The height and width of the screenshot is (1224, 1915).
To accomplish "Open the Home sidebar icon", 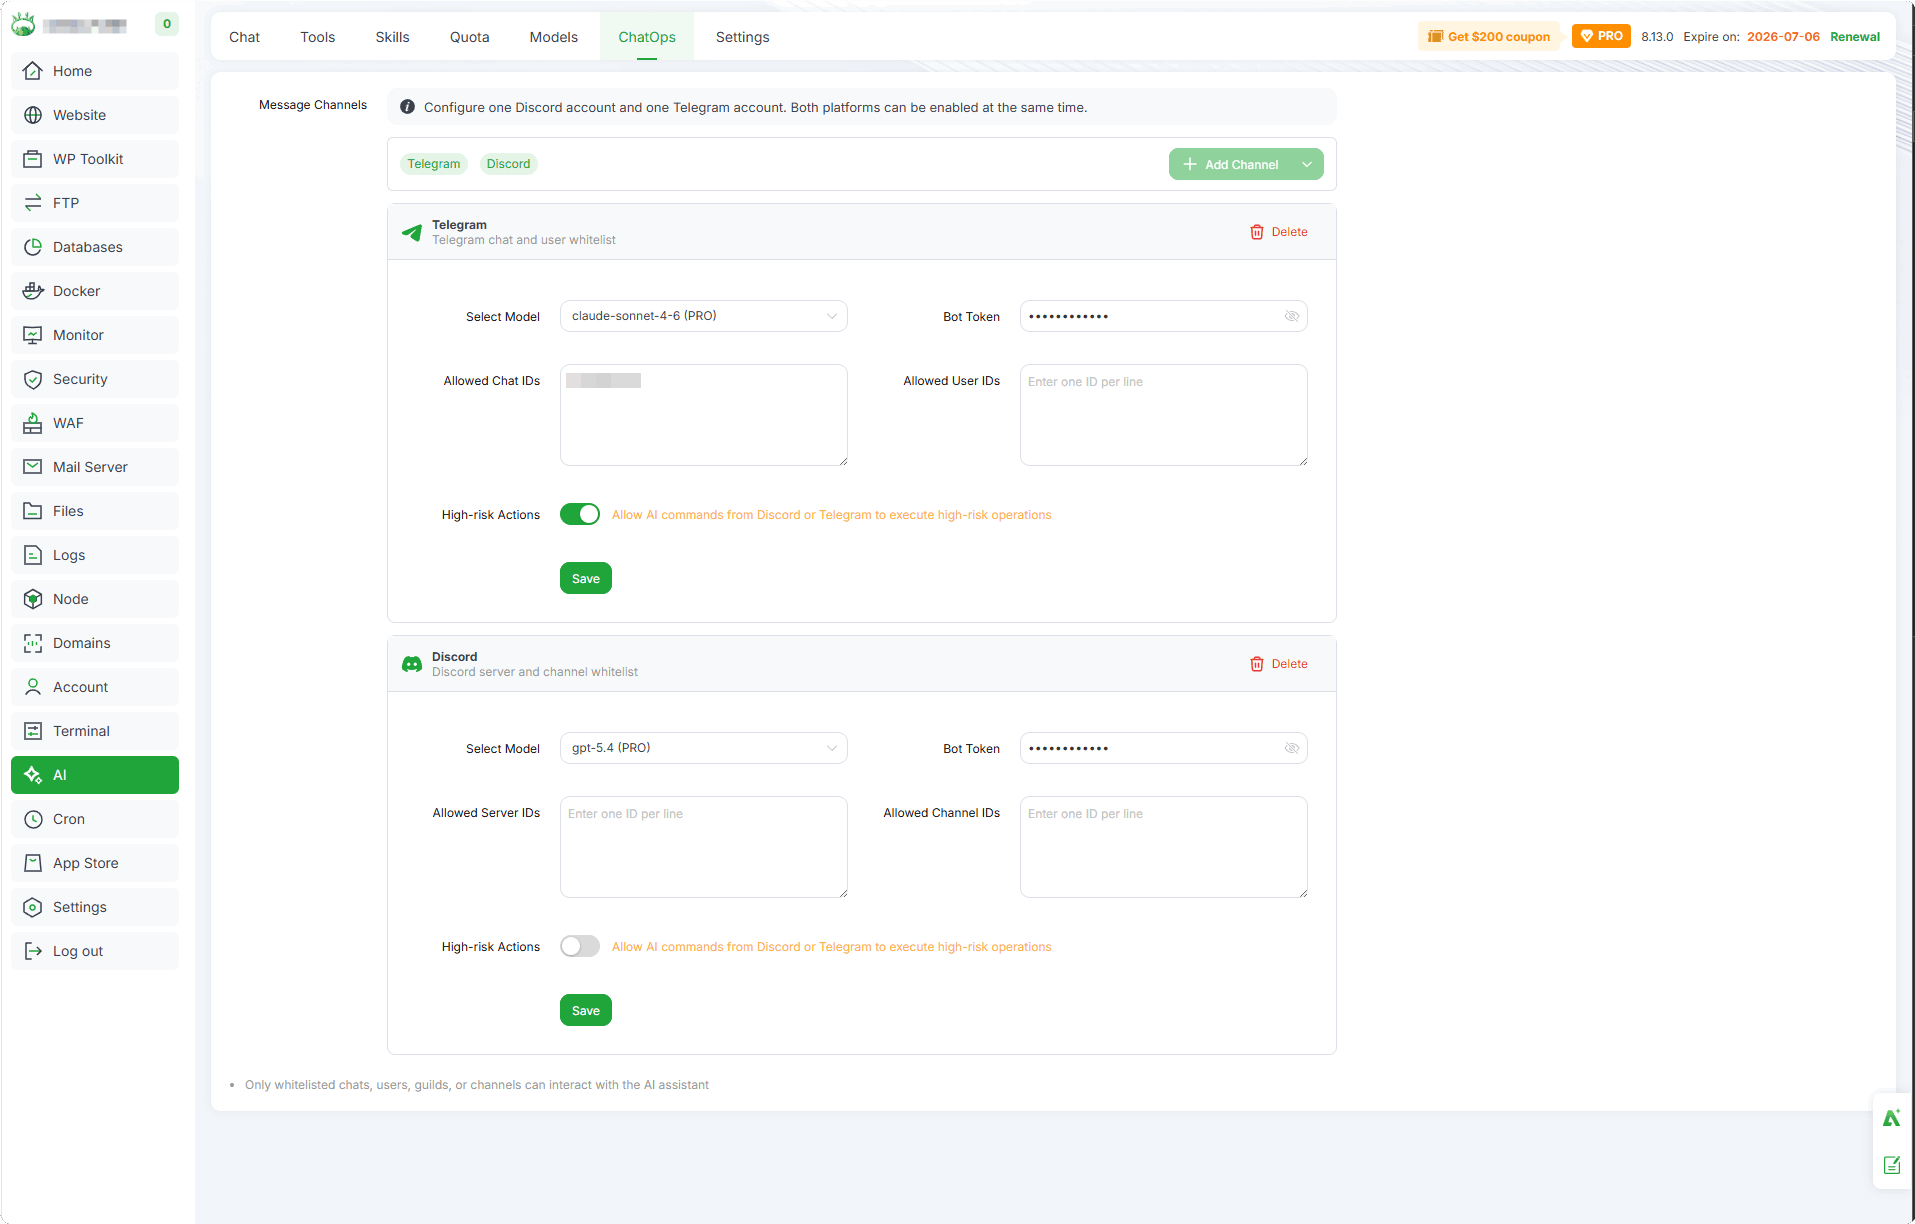I will (x=33, y=71).
